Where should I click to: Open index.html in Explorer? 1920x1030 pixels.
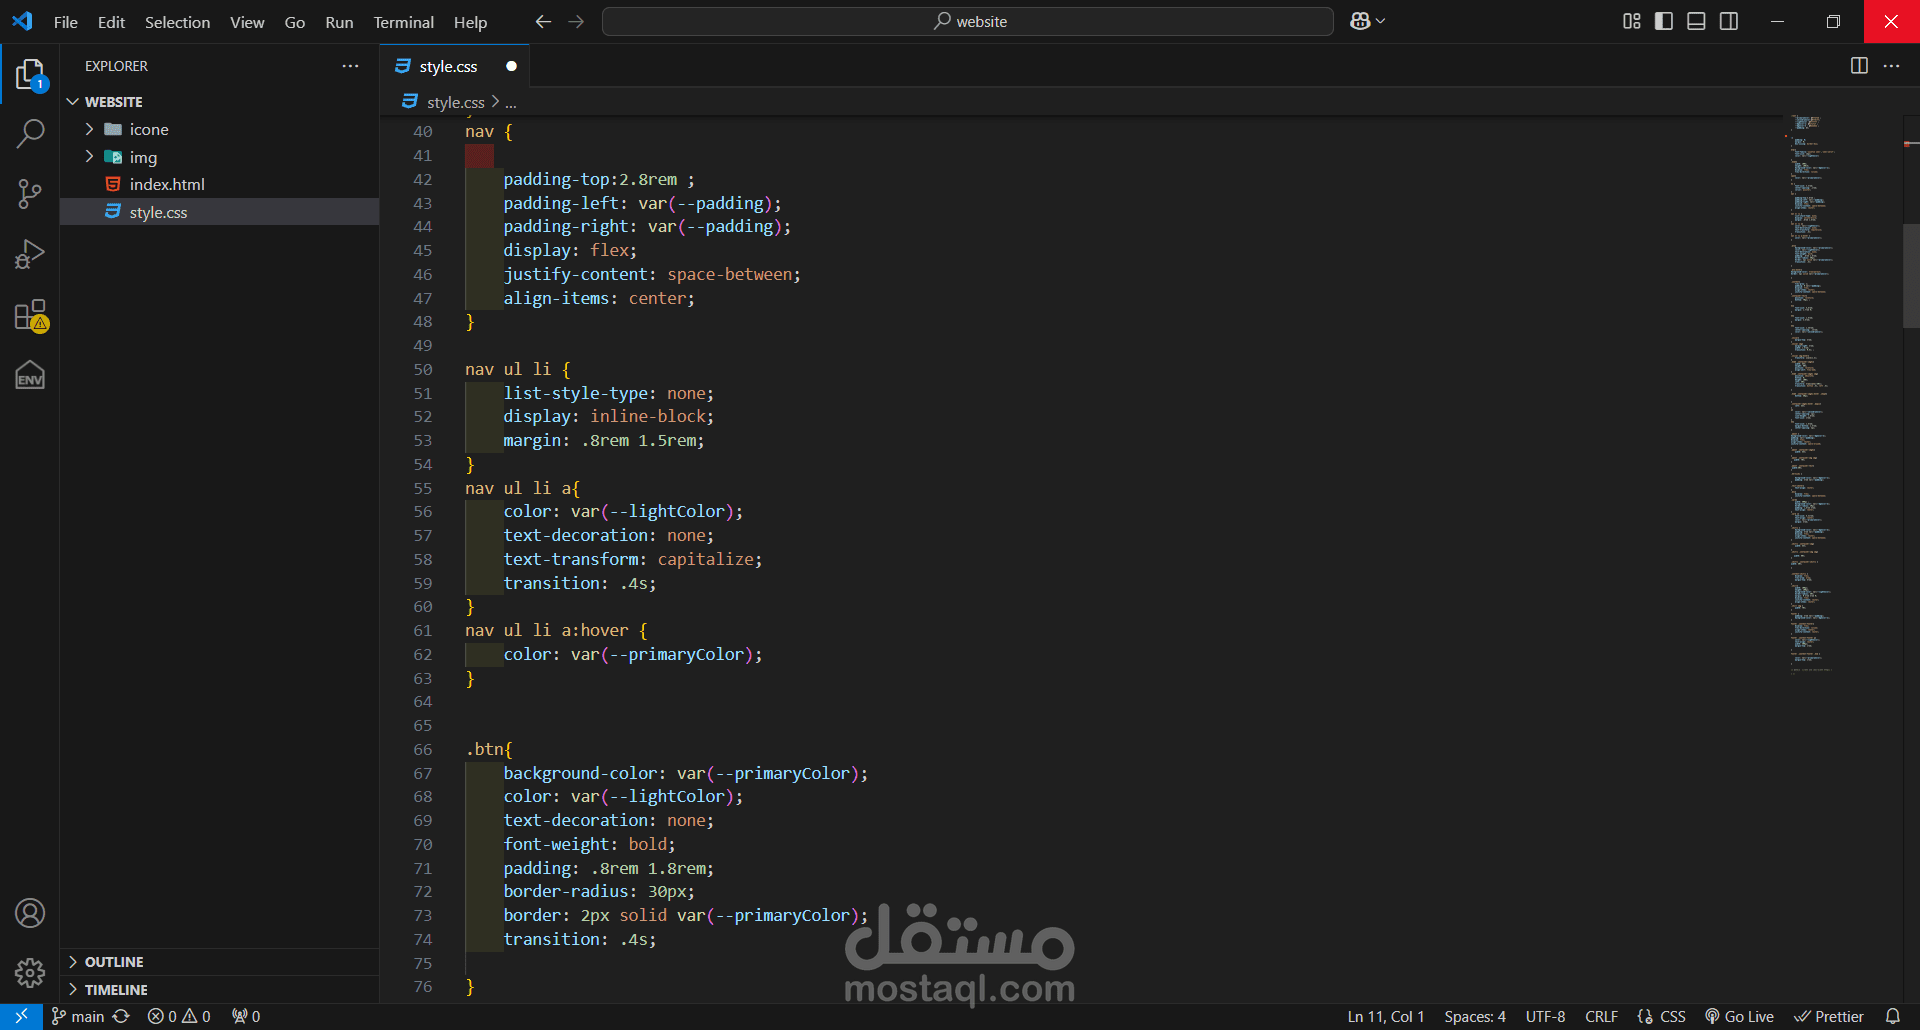point(220,184)
